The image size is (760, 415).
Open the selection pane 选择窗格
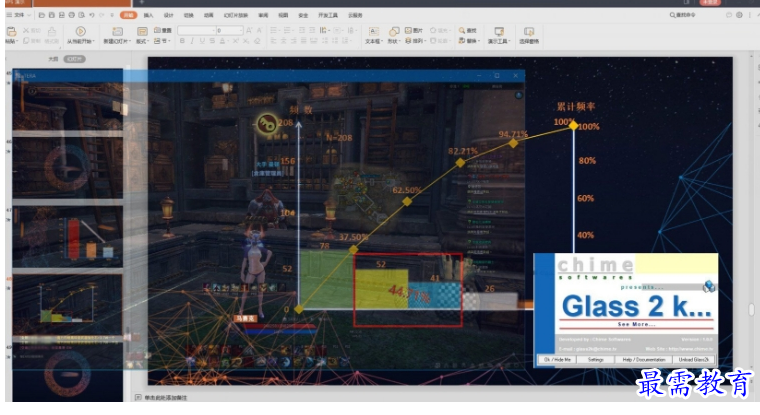tap(529, 35)
